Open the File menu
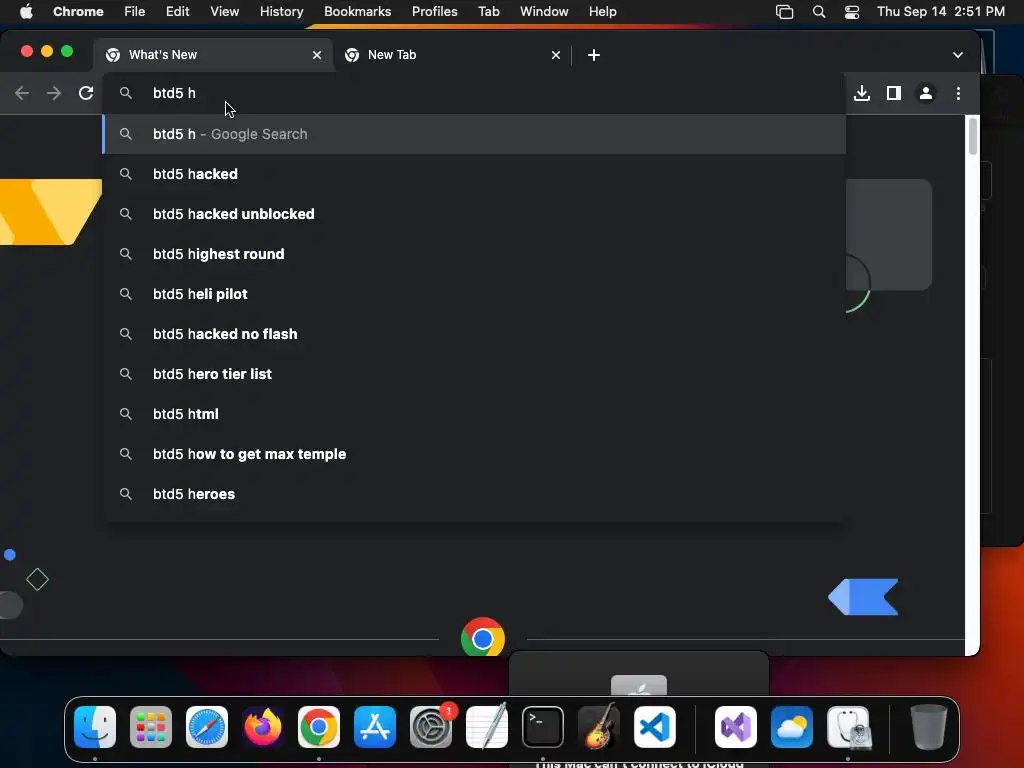Image resolution: width=1024 pixels, height=768 pixels. click(x=135, y=11)
